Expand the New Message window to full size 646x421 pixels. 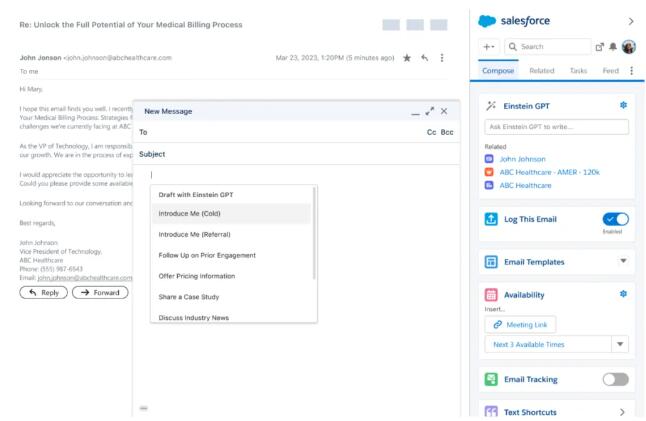[x=430, y=111]
